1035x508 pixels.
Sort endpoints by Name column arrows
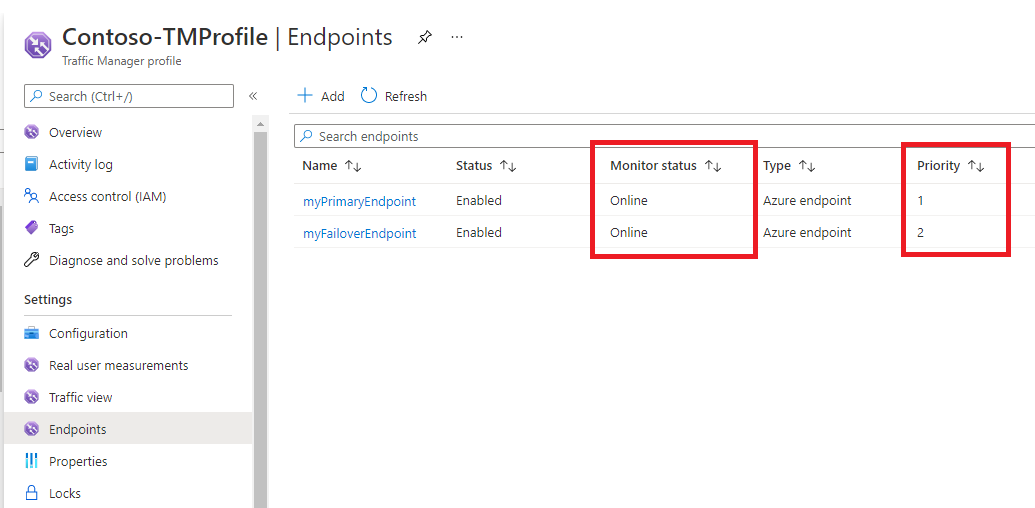coord(352,166)
